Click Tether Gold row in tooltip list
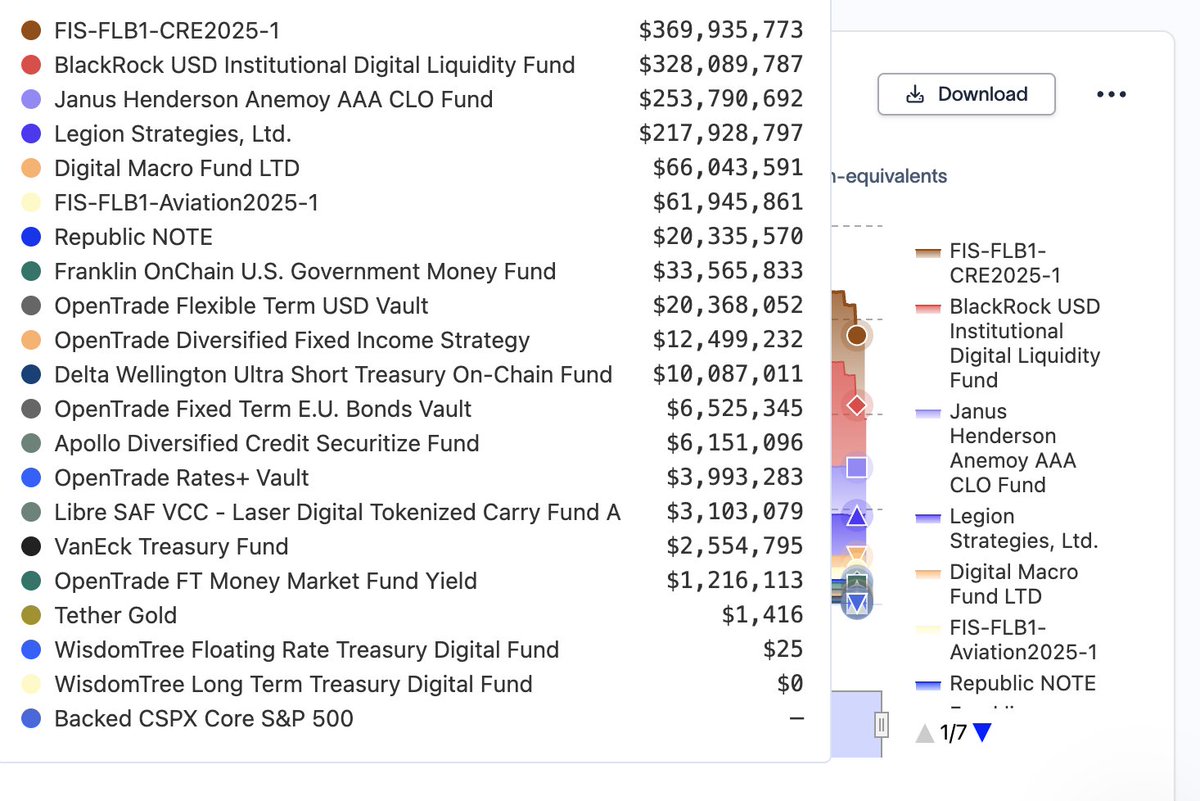This screenshot has width=1200, height=801. tap(115, 615)
